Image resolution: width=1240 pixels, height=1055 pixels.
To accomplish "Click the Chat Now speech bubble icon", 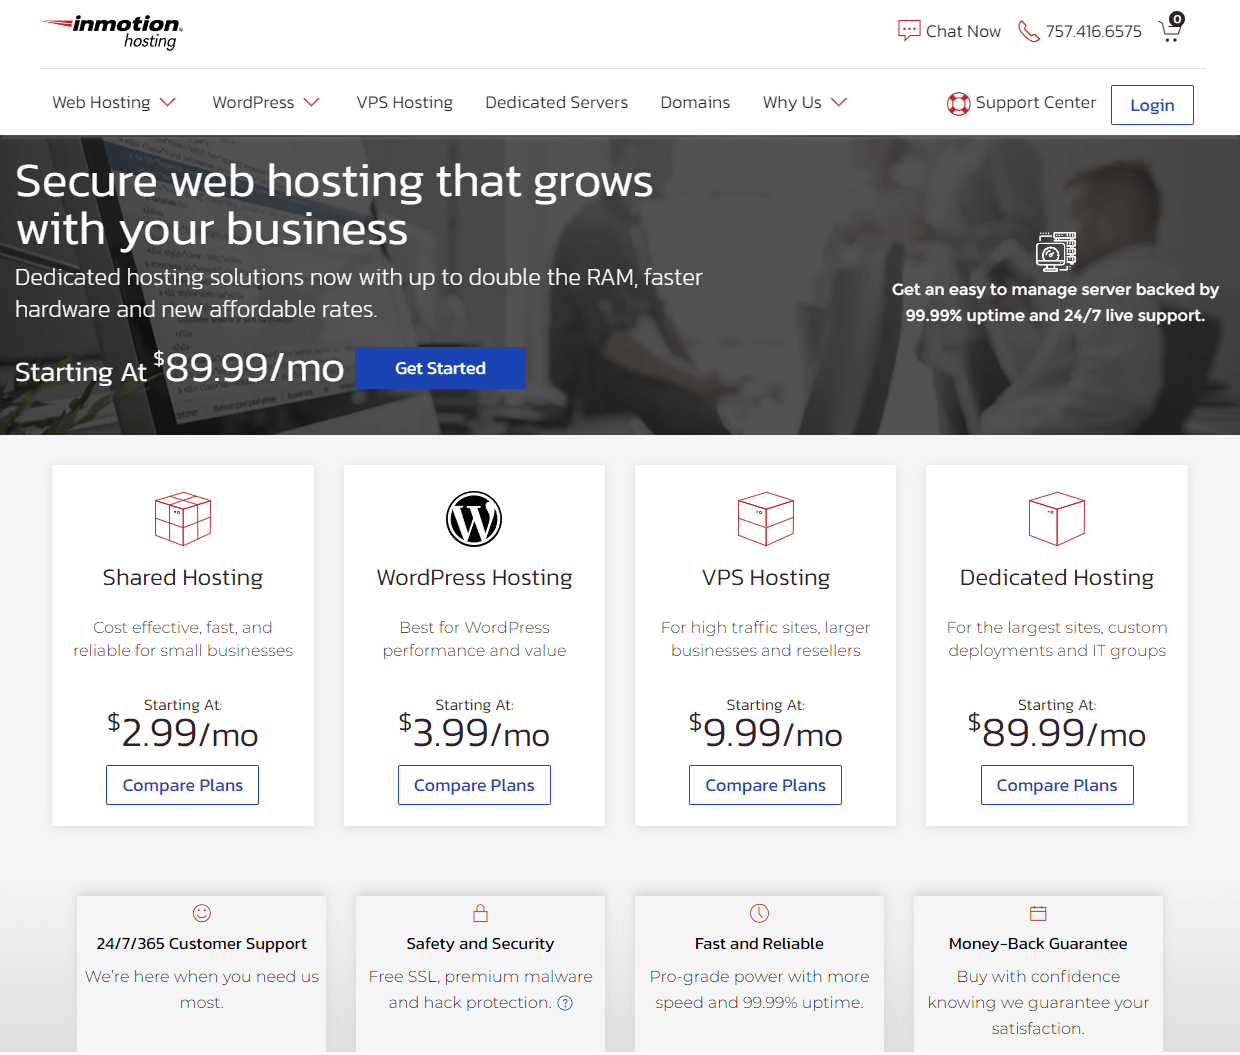I will pos(908,31).
